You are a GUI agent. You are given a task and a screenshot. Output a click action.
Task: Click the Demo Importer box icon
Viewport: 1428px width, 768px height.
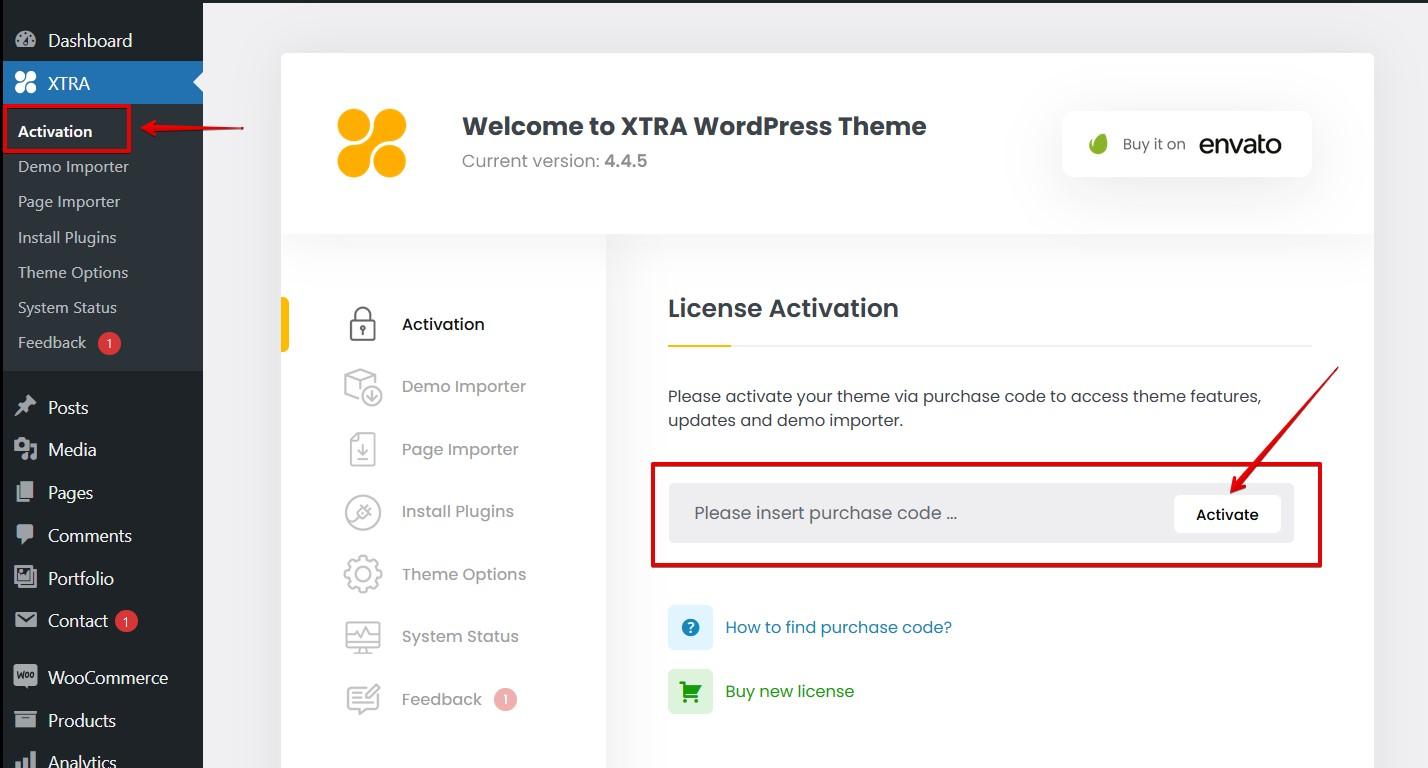tap(362, 387)
